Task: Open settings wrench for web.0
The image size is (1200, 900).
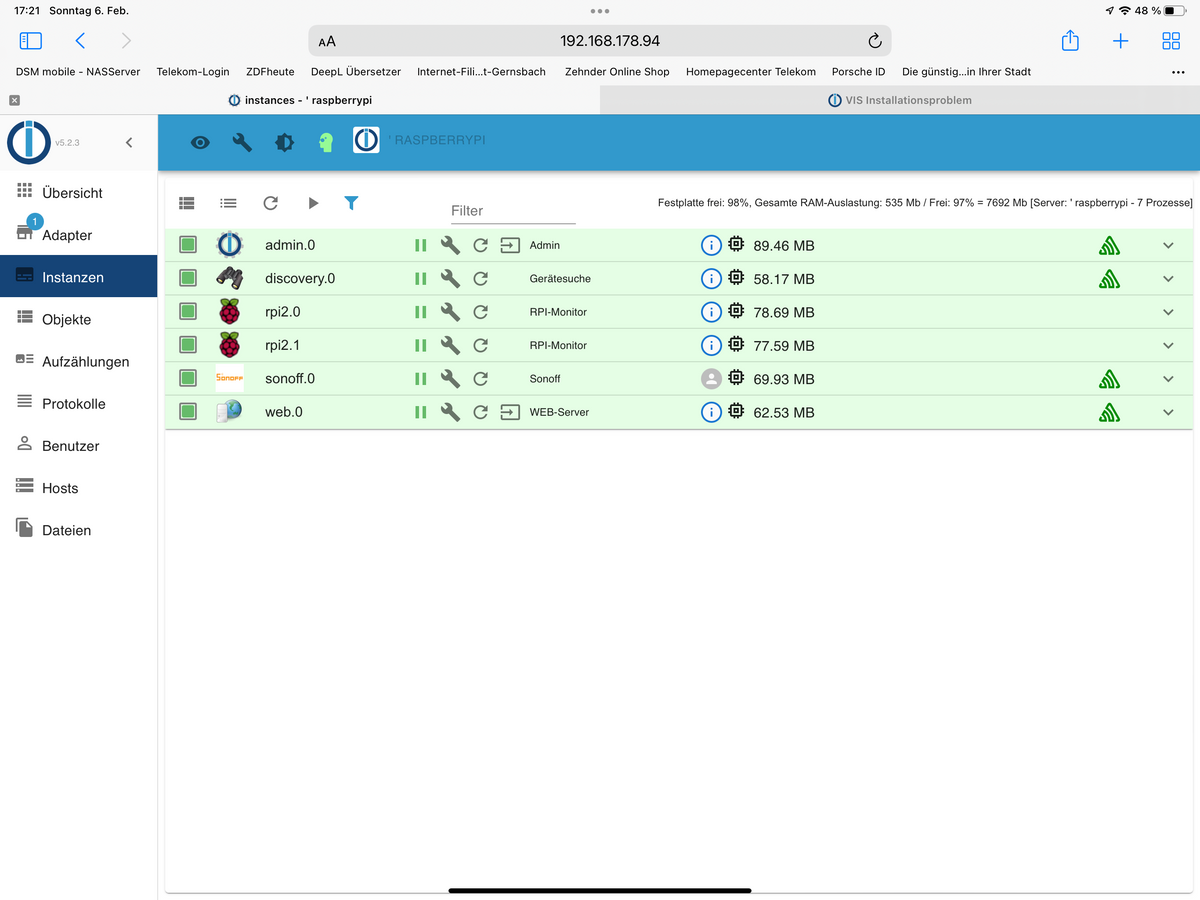Action: tap(450, 412)
